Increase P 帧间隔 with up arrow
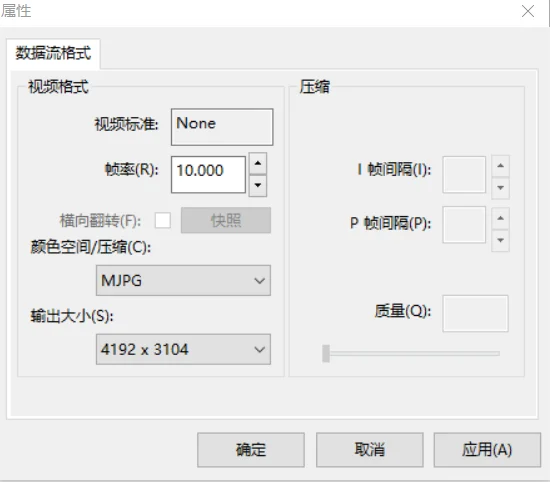Screen dimensions: 550x482 [501, 218]
